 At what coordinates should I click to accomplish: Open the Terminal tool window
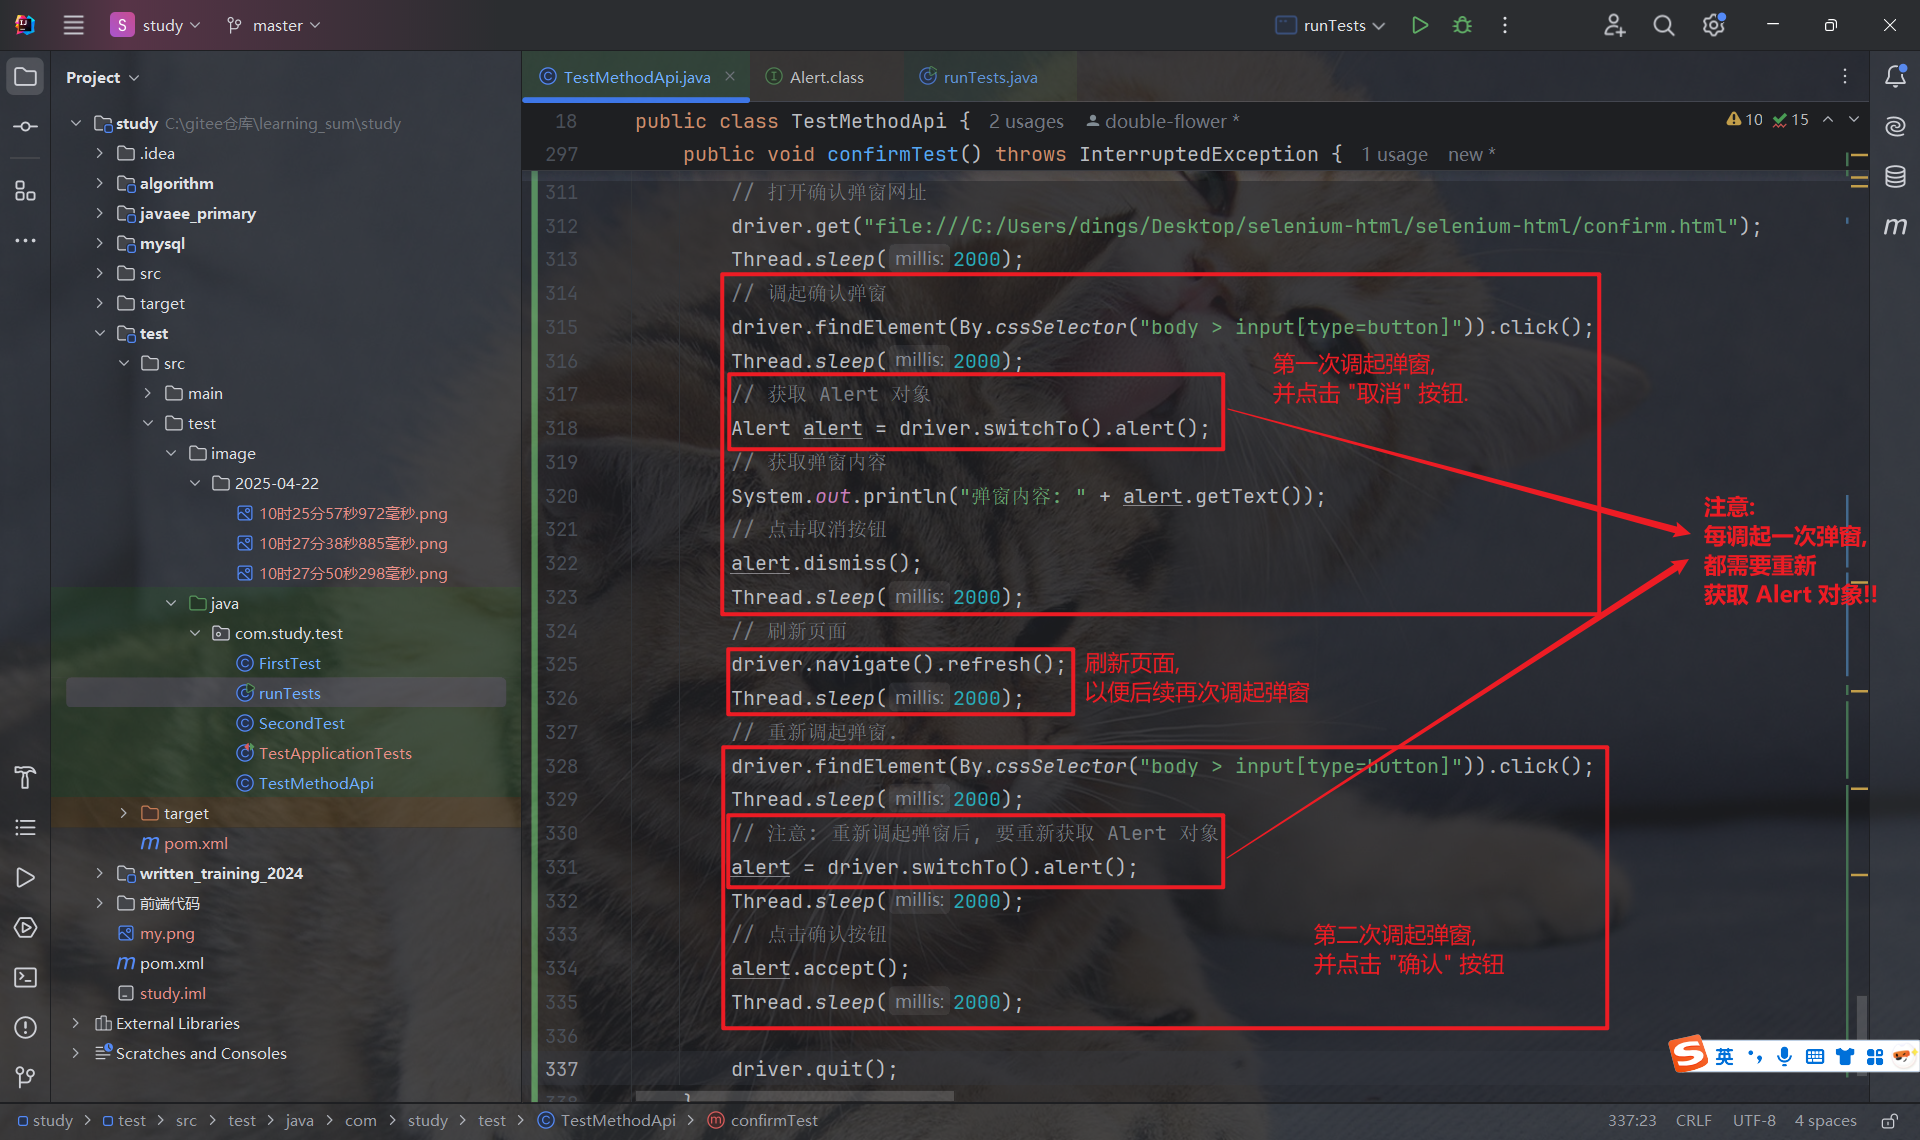[26, 977]
